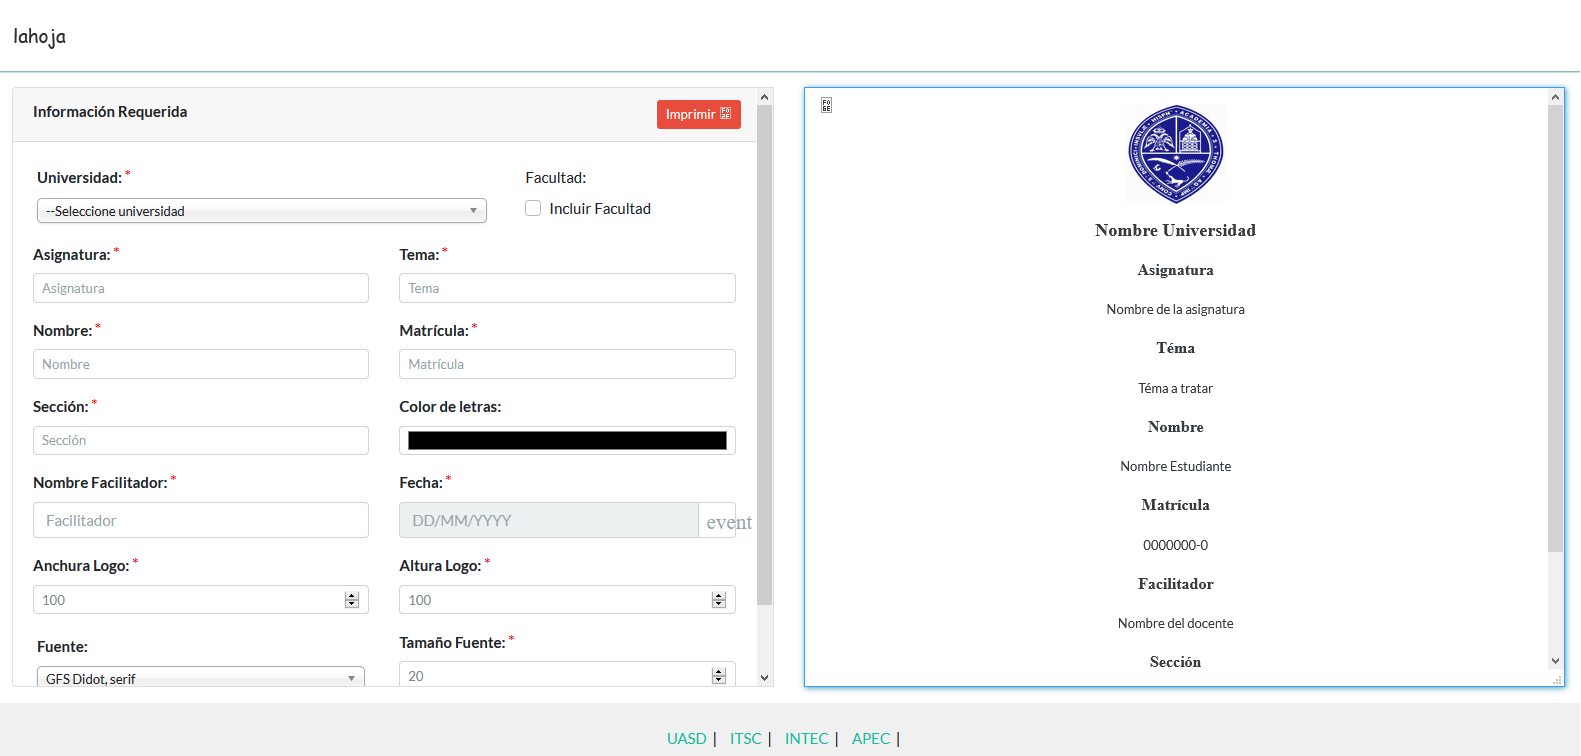Click 'Nombre Estudiante' preview text
The width and height of the screenshot is (1581, 756).
1175,466
